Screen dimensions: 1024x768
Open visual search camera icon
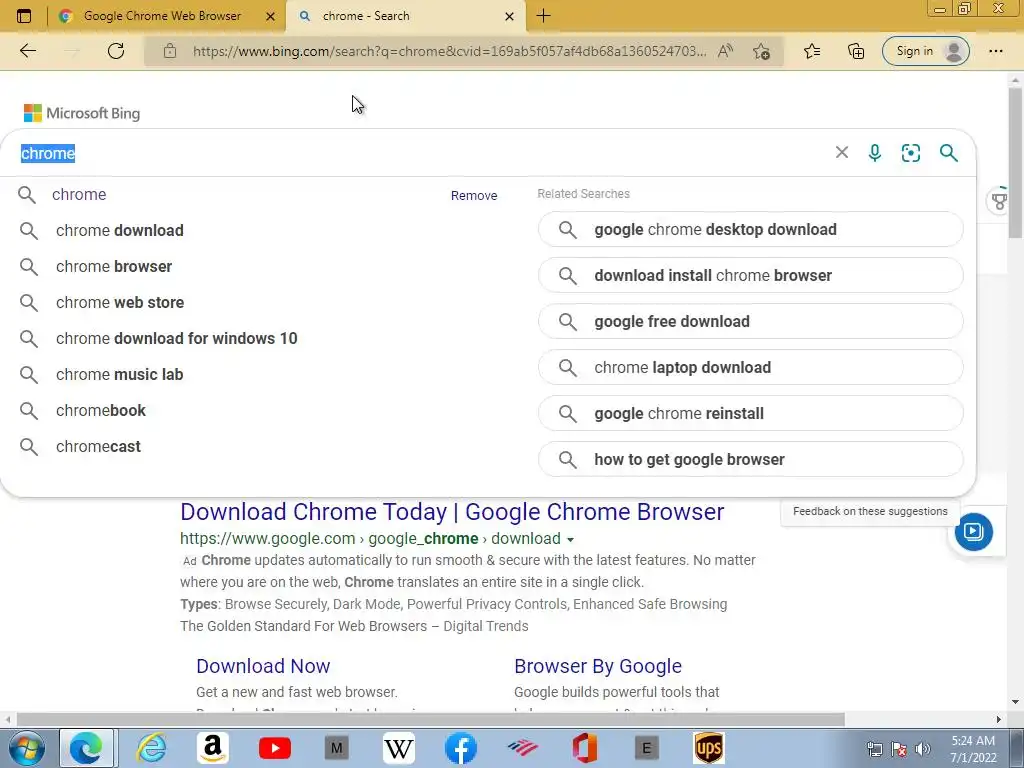tap(910, 153)
